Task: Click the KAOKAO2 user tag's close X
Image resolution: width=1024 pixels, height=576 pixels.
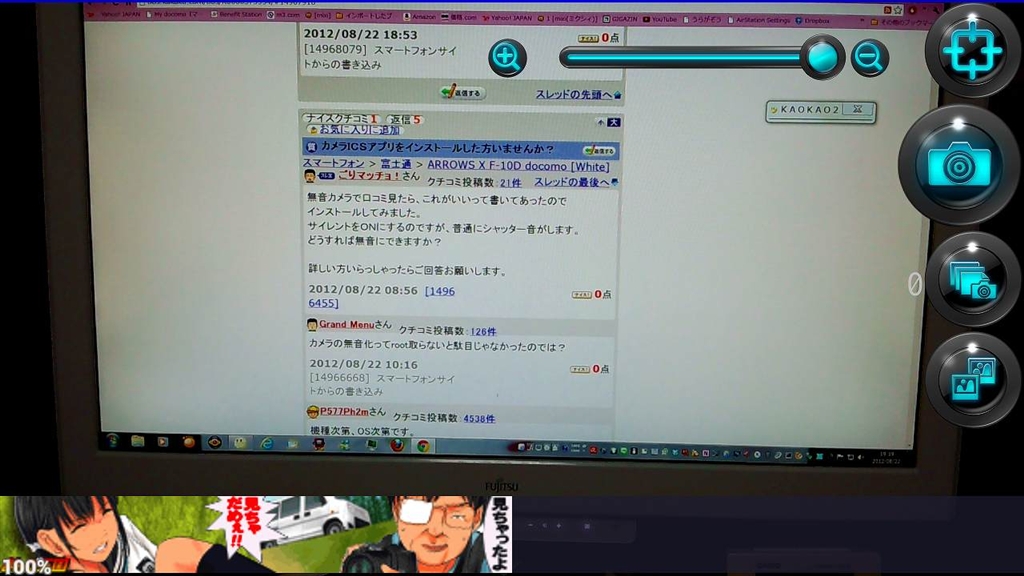Action: (857, 109)
